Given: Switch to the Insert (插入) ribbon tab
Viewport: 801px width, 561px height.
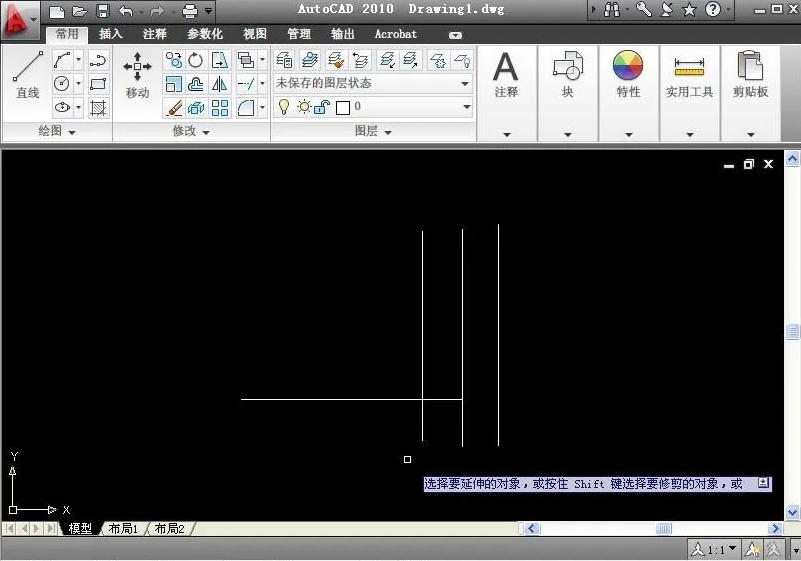Looking at the screenshot, I should click(x=111, y=34).
